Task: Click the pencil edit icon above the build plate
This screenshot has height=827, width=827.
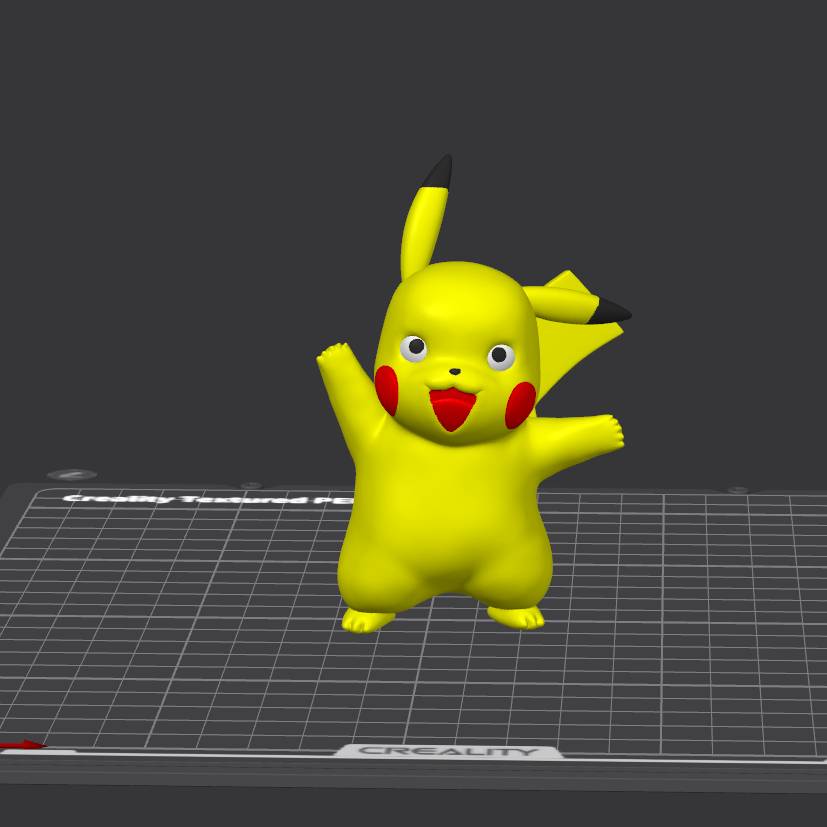Action: pos(72,475)
